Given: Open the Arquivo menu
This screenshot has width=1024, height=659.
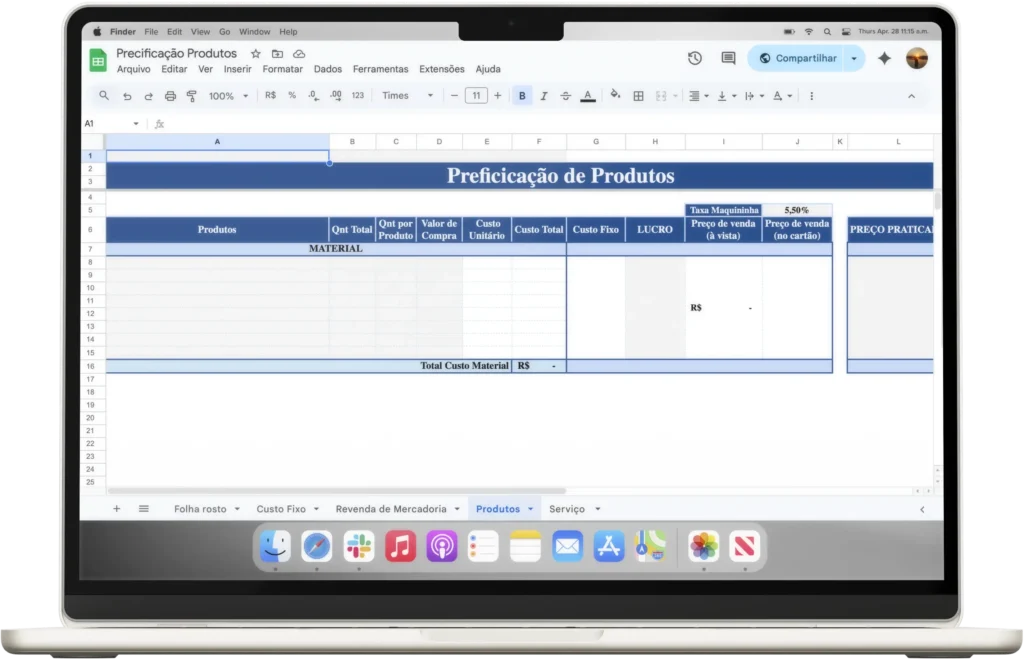Looking at the screenshot, I should pos(133,69).
